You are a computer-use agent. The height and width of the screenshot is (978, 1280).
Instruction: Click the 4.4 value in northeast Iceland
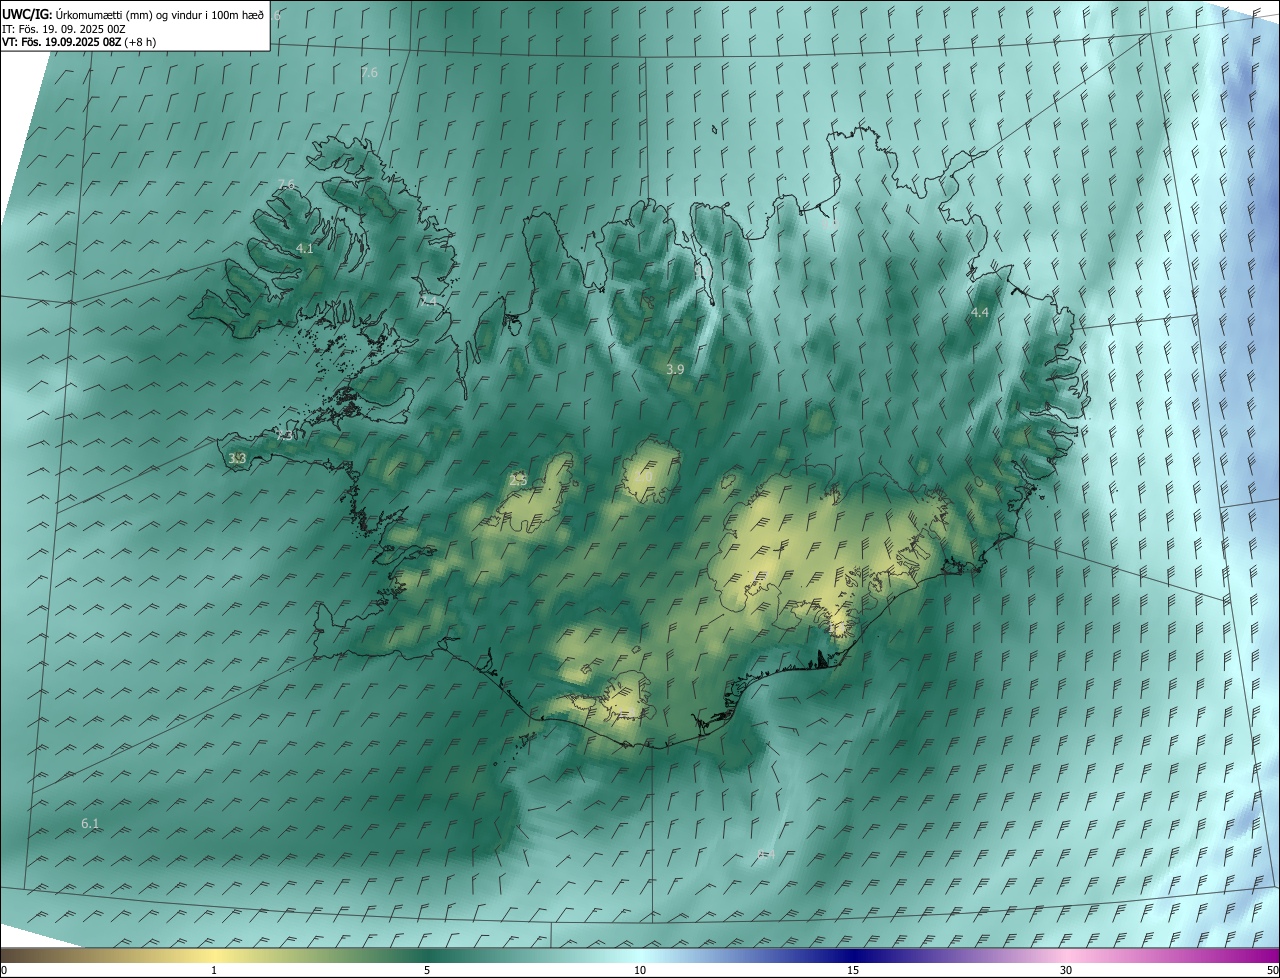click(980, 312)
